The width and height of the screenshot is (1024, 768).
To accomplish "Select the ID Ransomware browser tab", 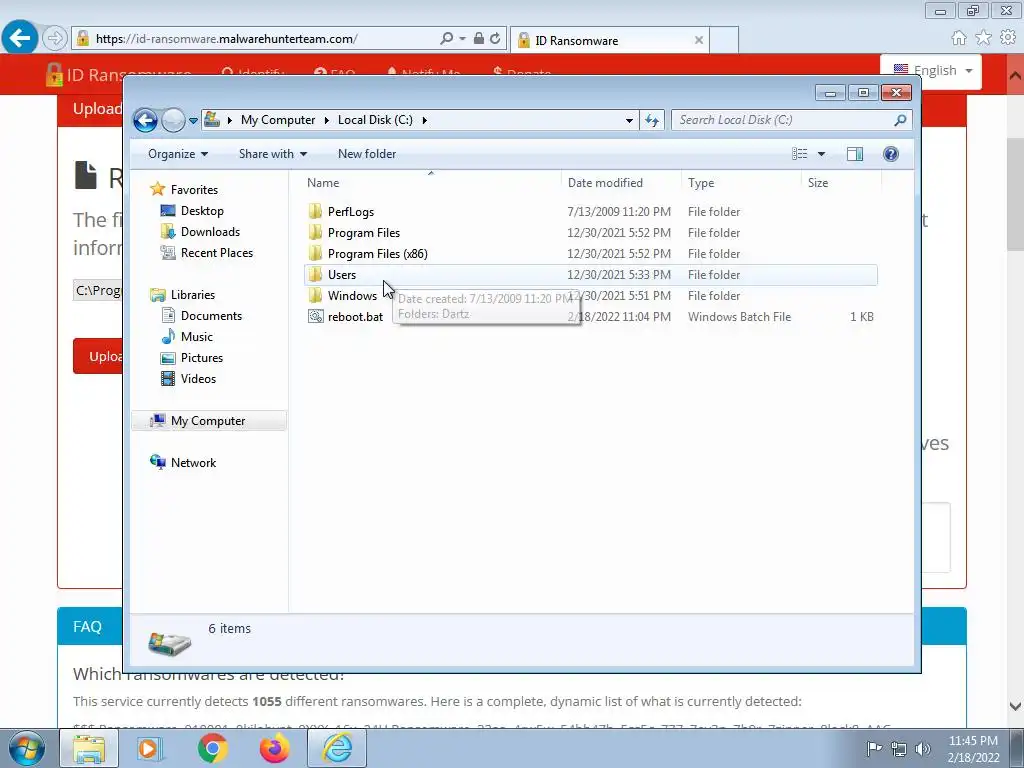I will [609, 40].
